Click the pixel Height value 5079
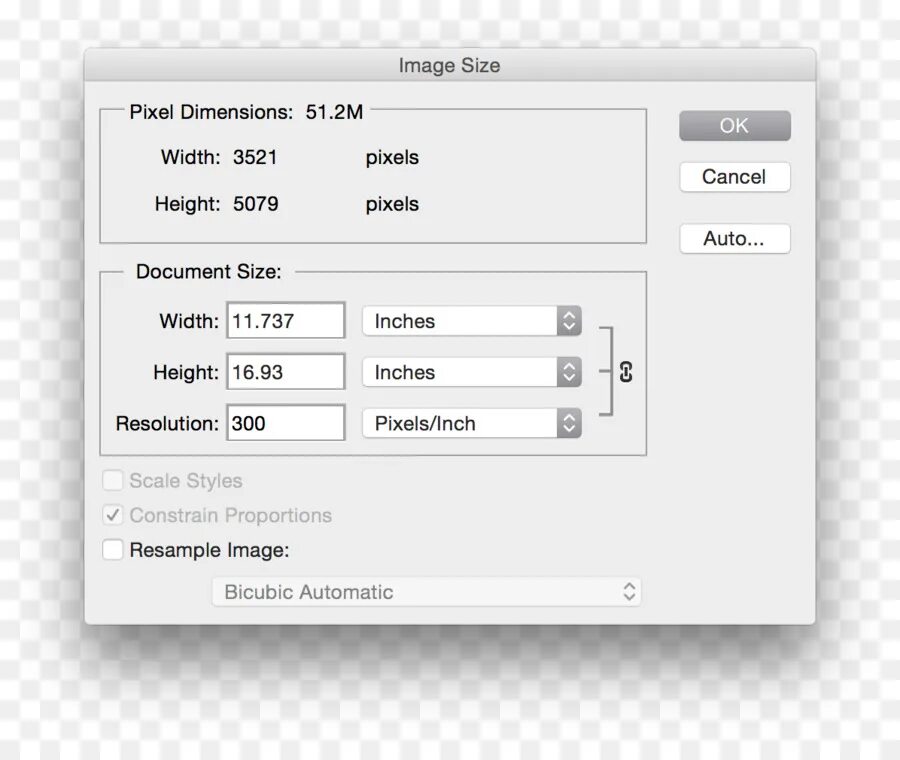Viewport: 900px width, 760px height. click(256, 204)
